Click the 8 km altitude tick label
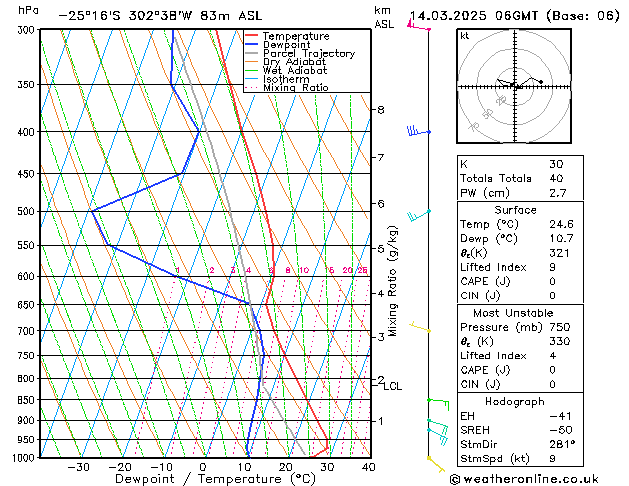Viewport: 629px width, 486px height. click(x=381, y=109)
